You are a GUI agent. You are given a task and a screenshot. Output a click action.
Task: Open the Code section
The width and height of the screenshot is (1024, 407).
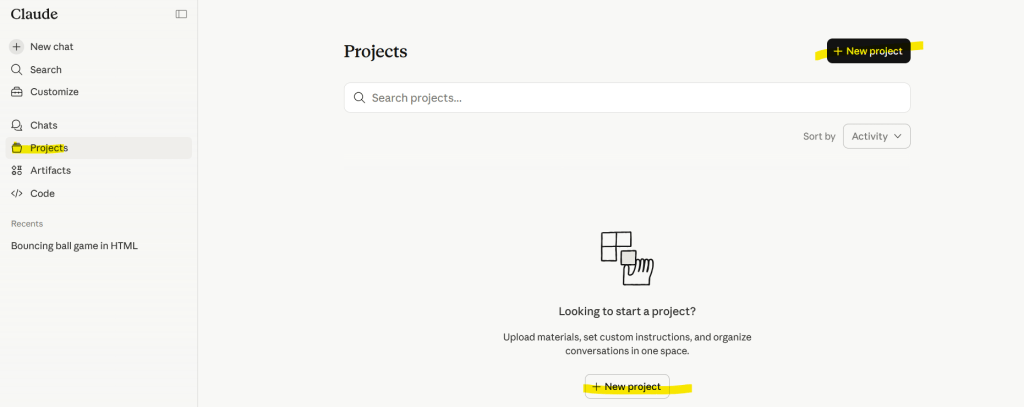[42, 193]
